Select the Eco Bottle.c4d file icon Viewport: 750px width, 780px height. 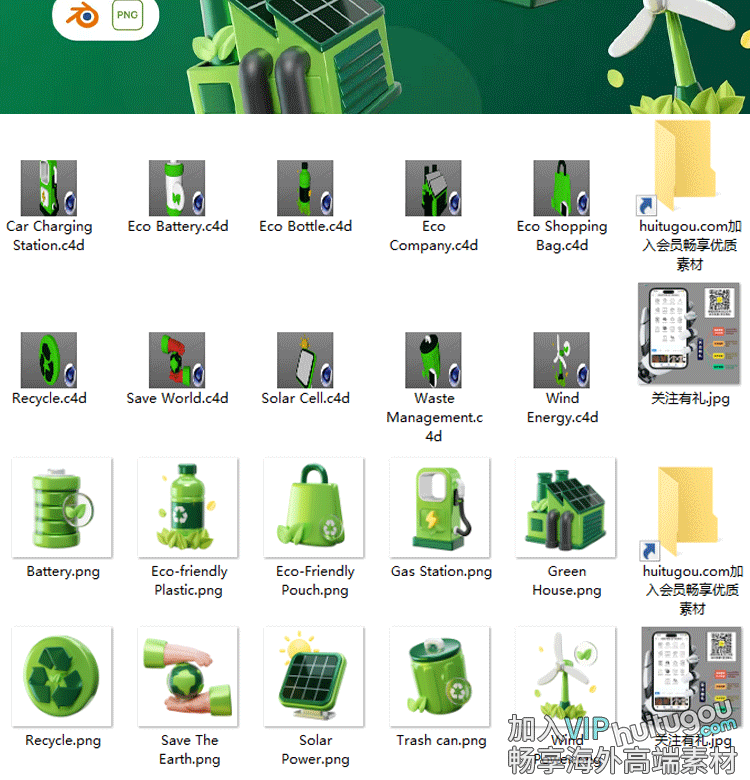305,188
